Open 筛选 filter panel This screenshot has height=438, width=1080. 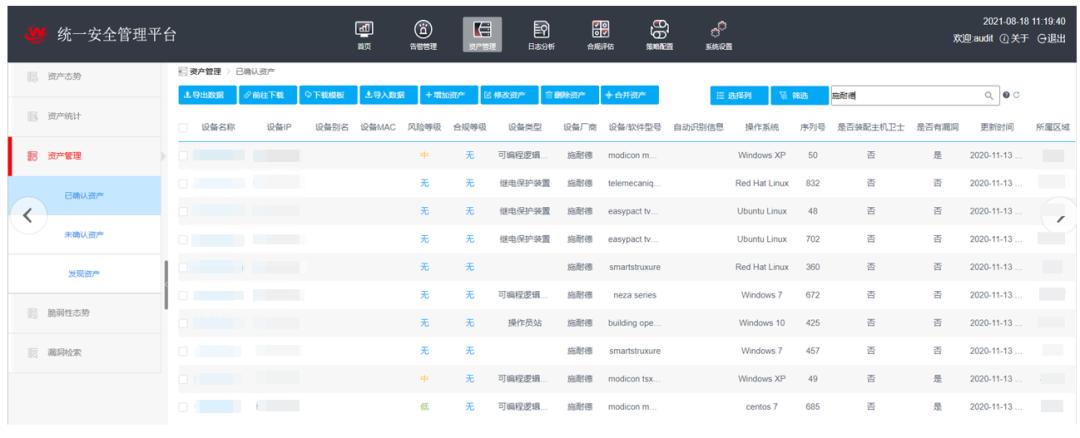point(799,96)
